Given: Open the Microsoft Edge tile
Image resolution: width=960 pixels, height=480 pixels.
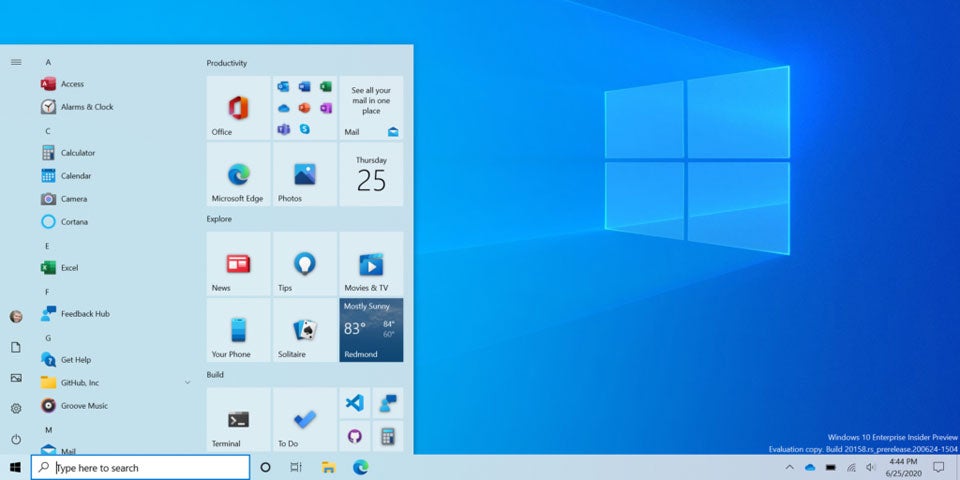Looking at the screenshot, I should [238, 174].
